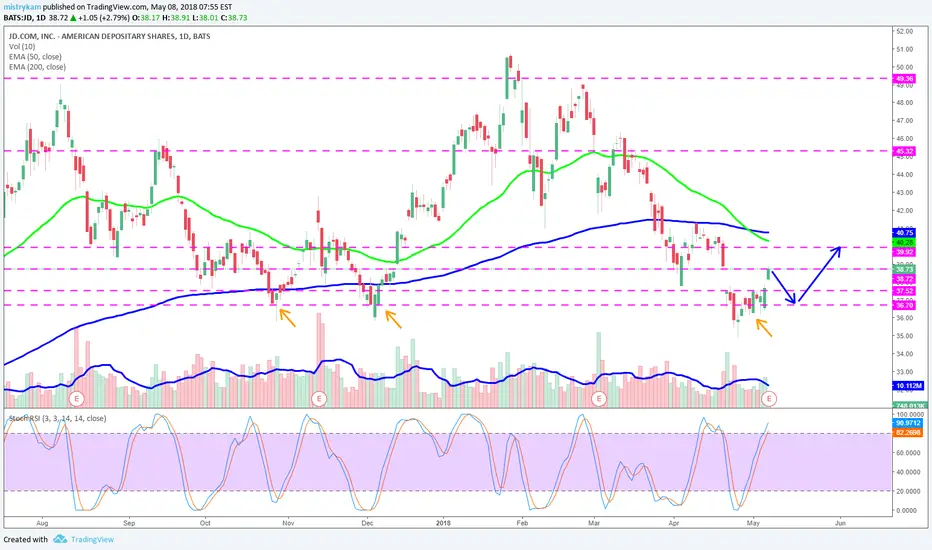The width and height of the screenshot is (932, 550).
Task: Open the TradingView link beside Created with
Action: [x=92, y=539]
